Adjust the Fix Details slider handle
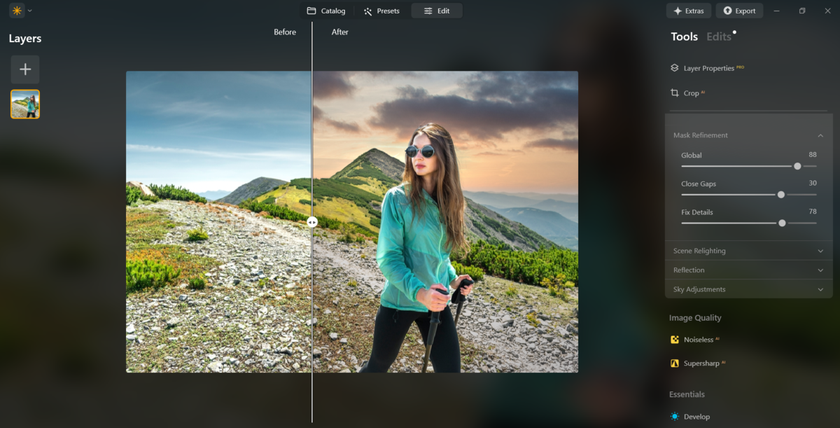The width and height of the screenshot is (840, 428). click(782, 223)
